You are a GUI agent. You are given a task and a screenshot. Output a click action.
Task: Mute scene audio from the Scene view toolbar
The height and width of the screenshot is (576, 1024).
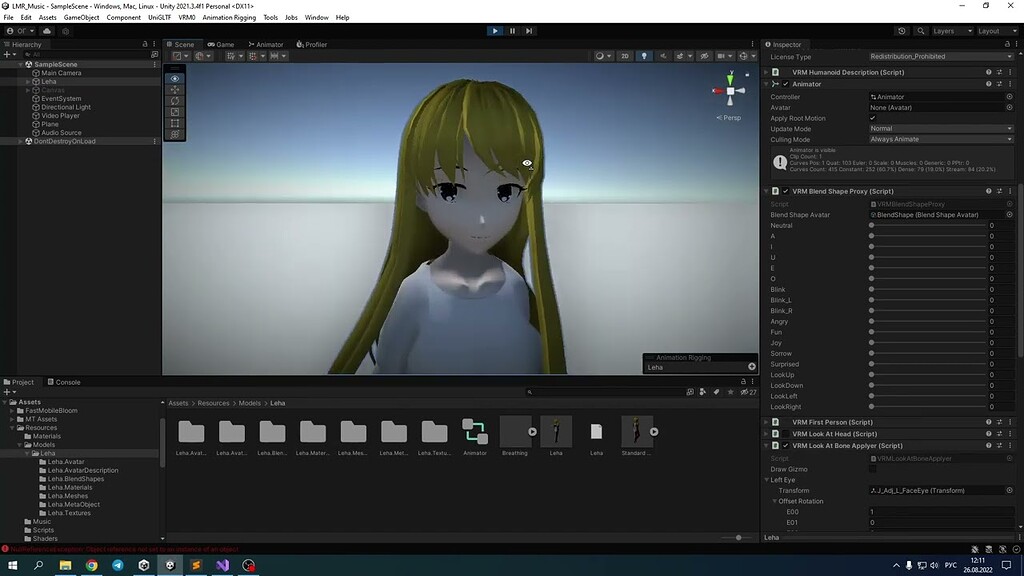pos(664,56)
